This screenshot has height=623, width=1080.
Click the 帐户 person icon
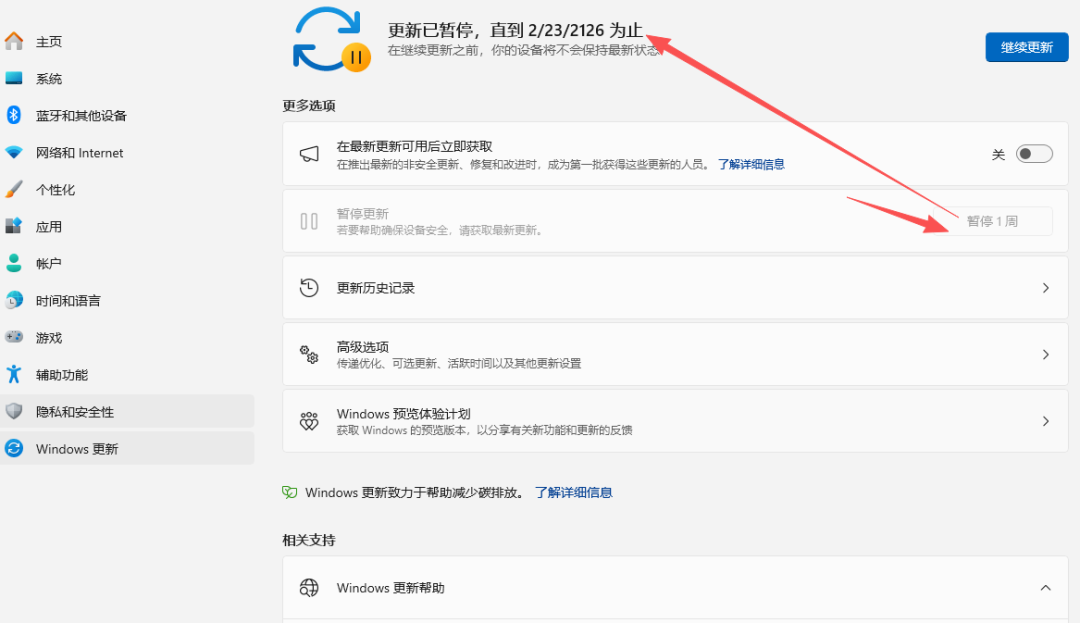click(x=14, y=263)
